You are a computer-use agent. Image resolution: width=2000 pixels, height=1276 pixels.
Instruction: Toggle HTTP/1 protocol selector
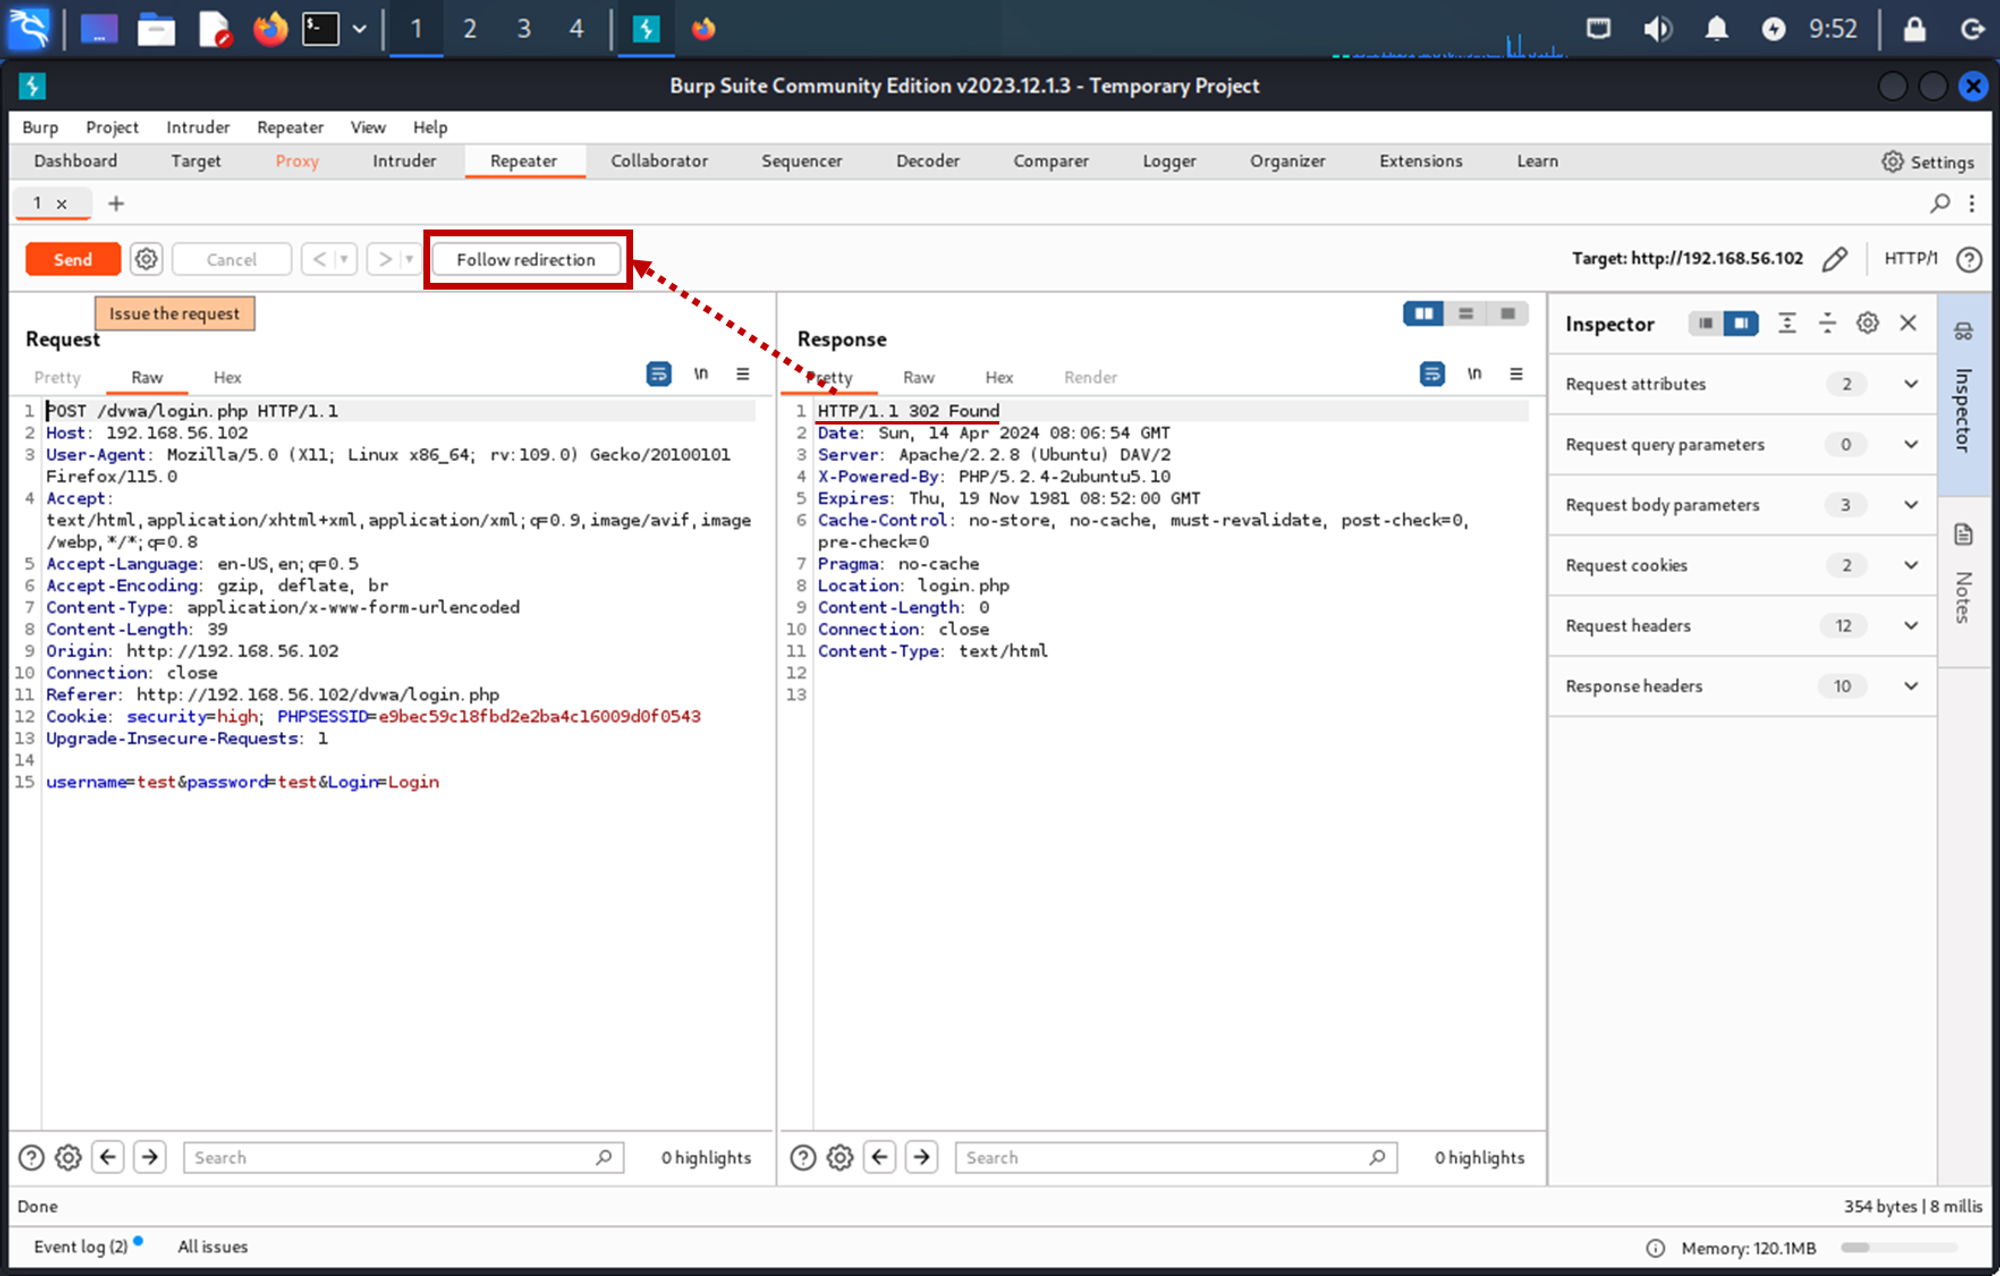pos(1910,258)
